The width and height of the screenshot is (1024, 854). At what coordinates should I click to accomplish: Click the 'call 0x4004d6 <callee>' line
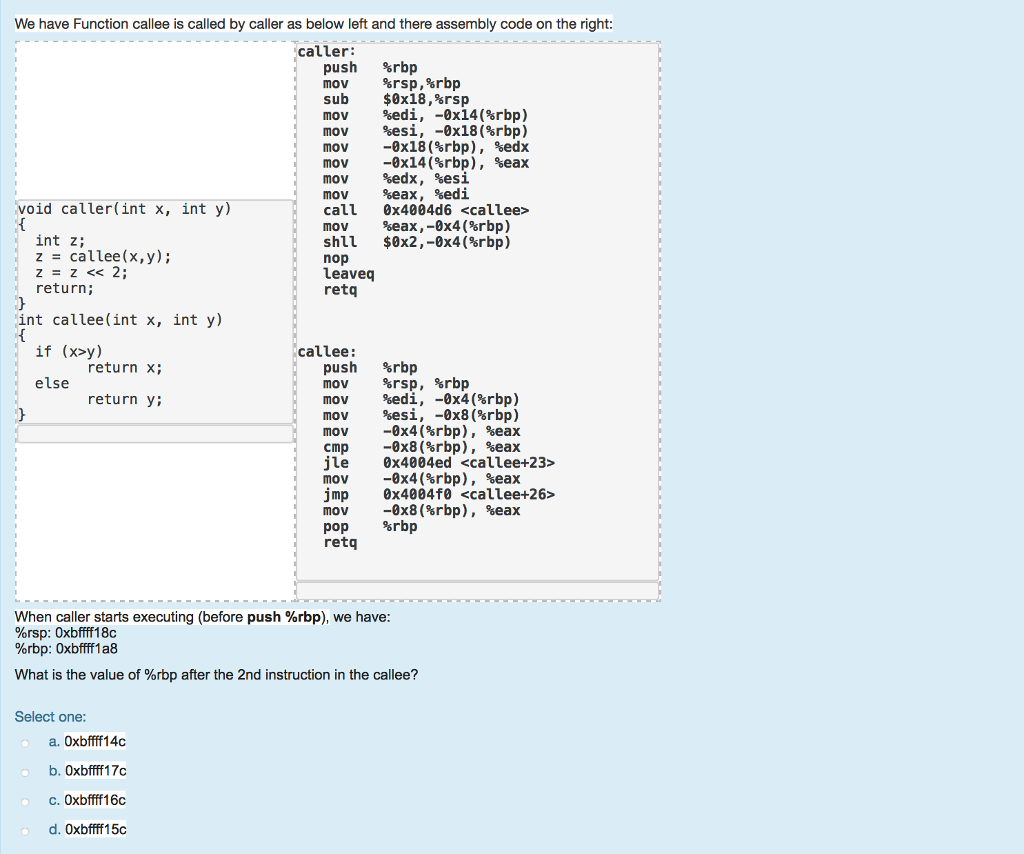pos(426,210)
